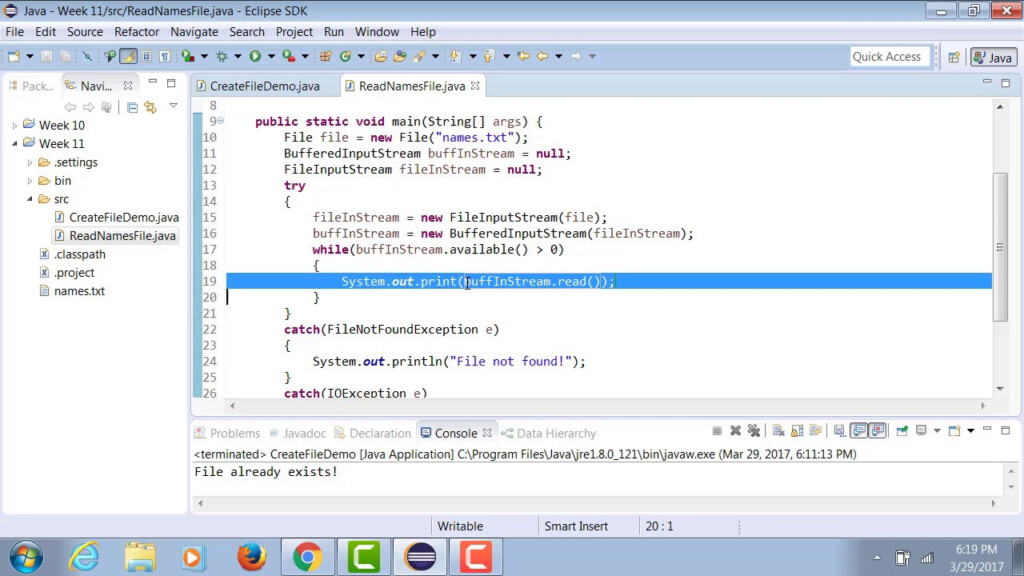
Task: Click the Run Last Tool external tools icon
Action: point(289,57)
